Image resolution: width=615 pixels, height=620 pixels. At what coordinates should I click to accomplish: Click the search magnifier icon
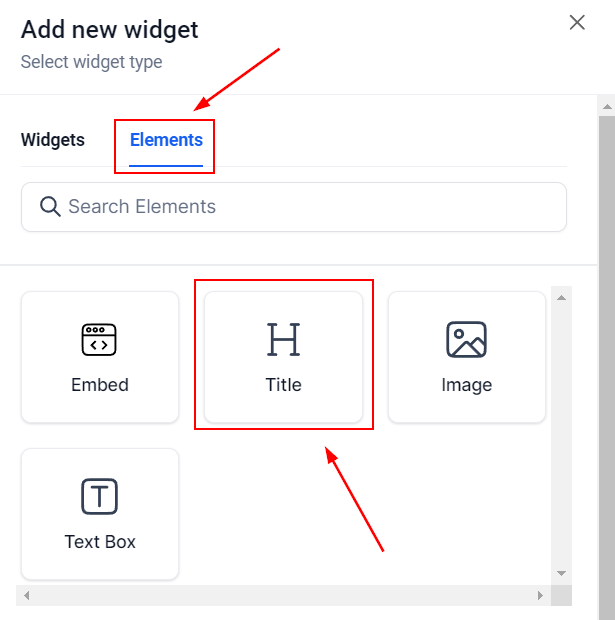point(50,207)
